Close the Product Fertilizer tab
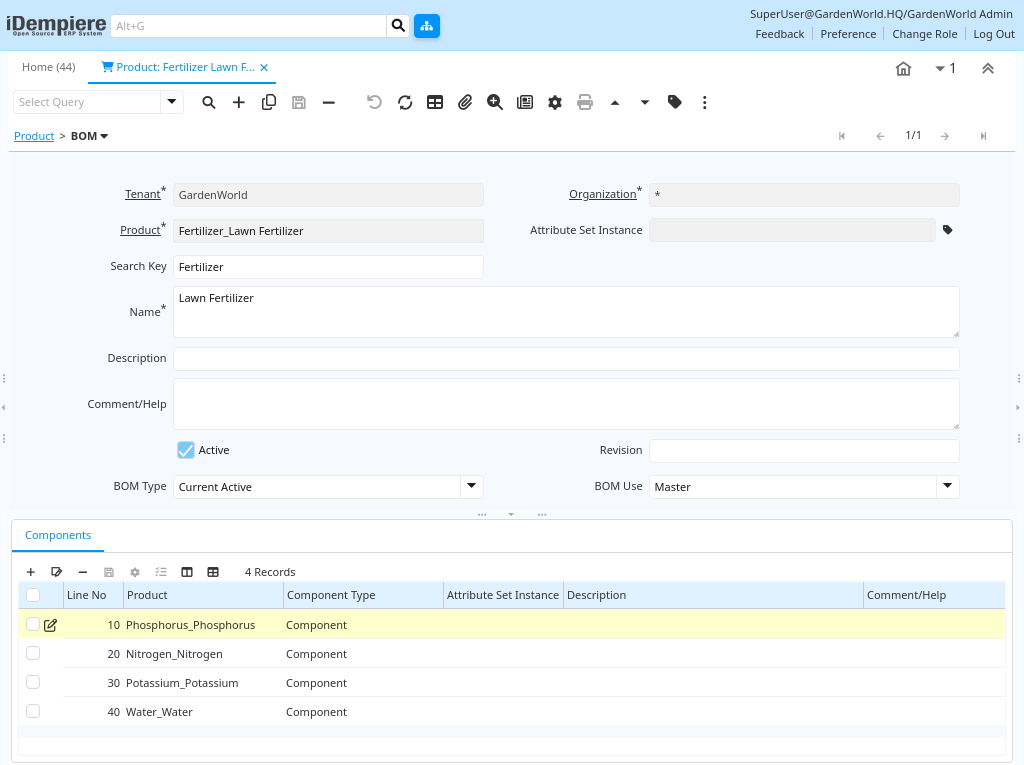The height and width of the screenshot is (765, 1024). [x=264, y=67]
